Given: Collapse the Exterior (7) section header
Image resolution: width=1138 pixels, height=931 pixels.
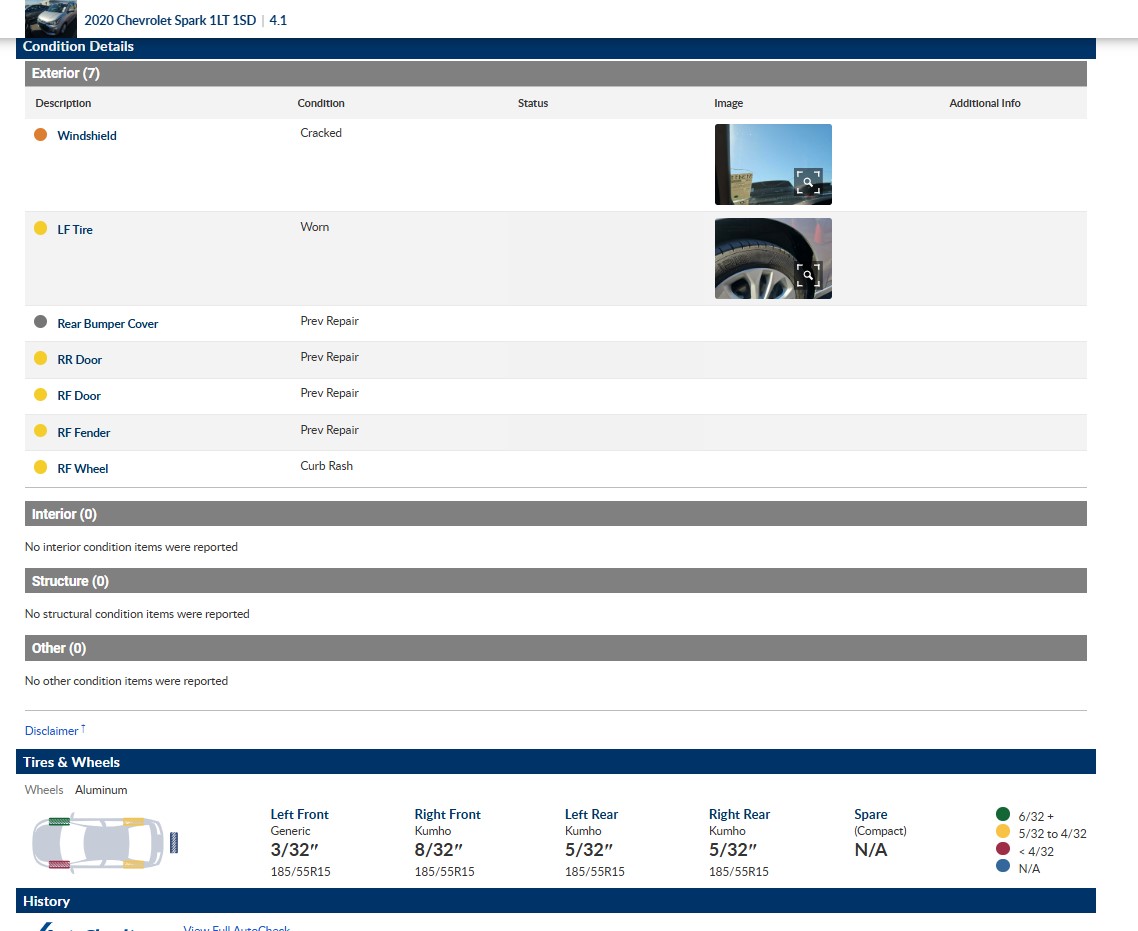Looking at the screenshot, I should click(556, 73).
